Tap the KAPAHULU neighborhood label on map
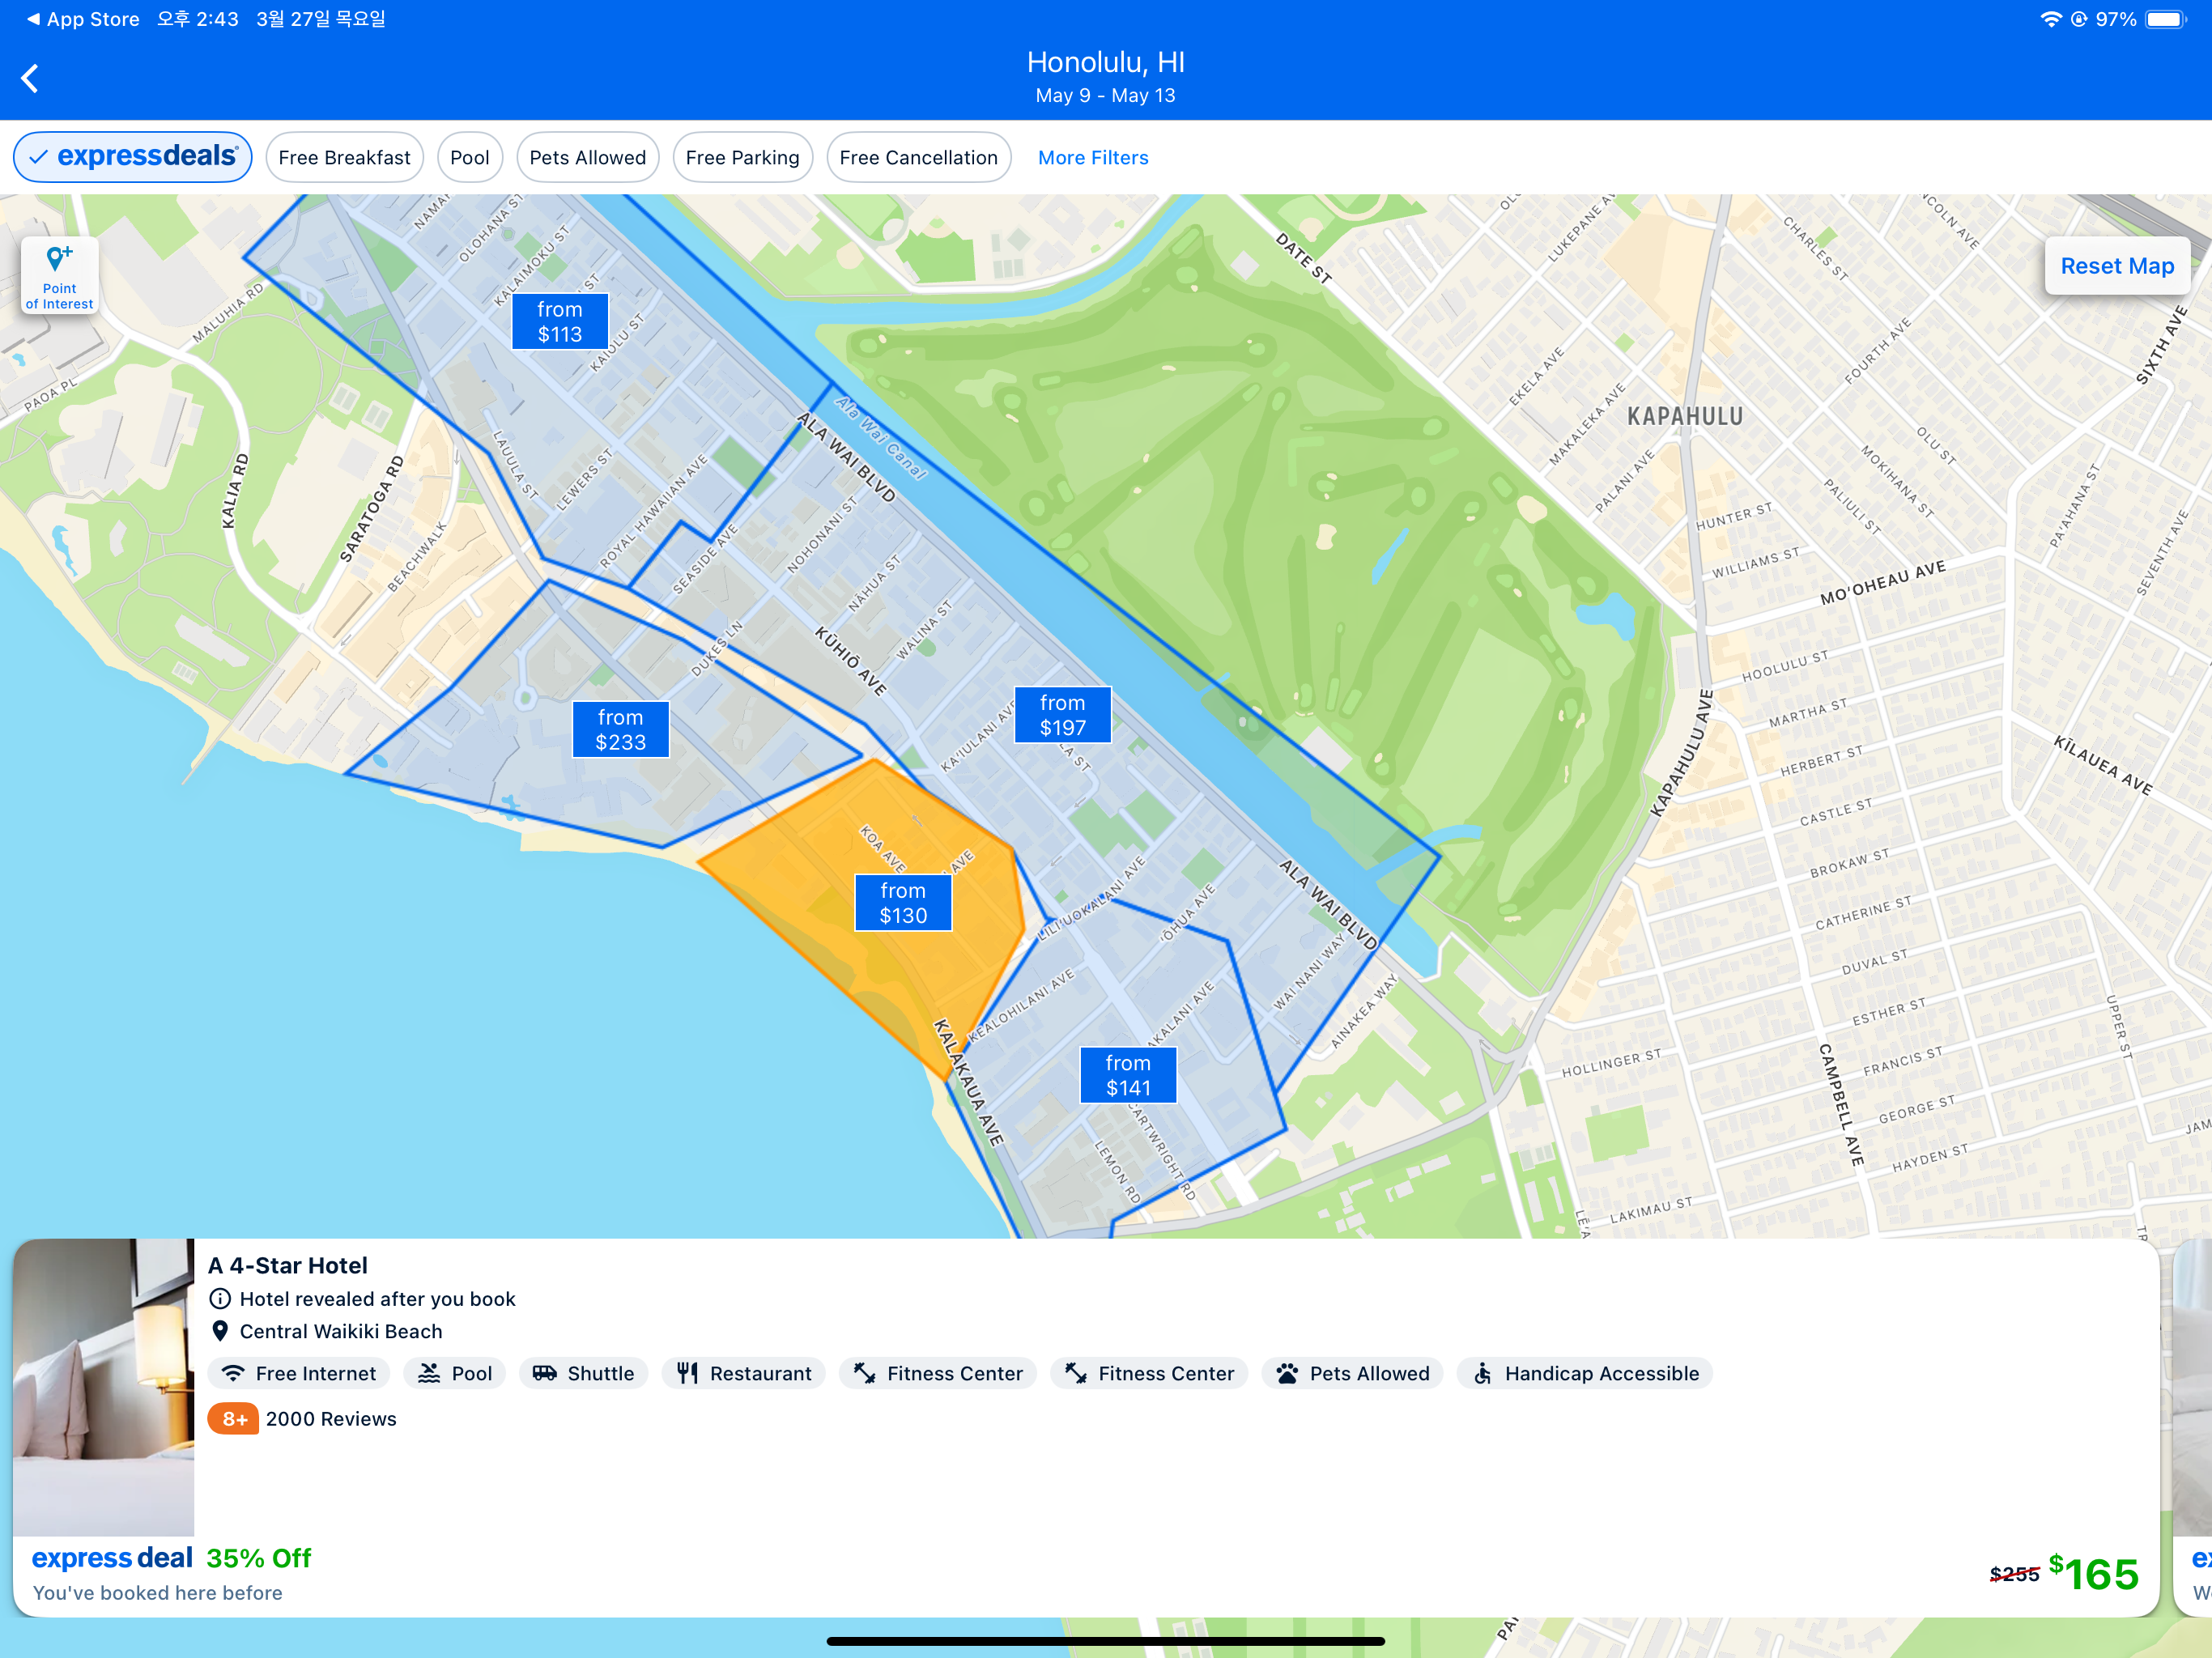This screenshot has width=2212, height=1658. [1685, 416]
